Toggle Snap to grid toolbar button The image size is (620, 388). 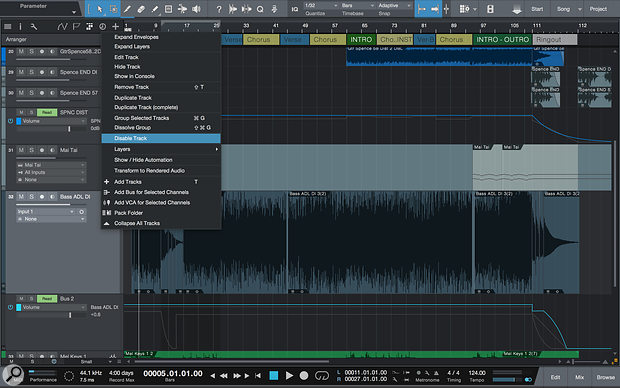(422, 9)
